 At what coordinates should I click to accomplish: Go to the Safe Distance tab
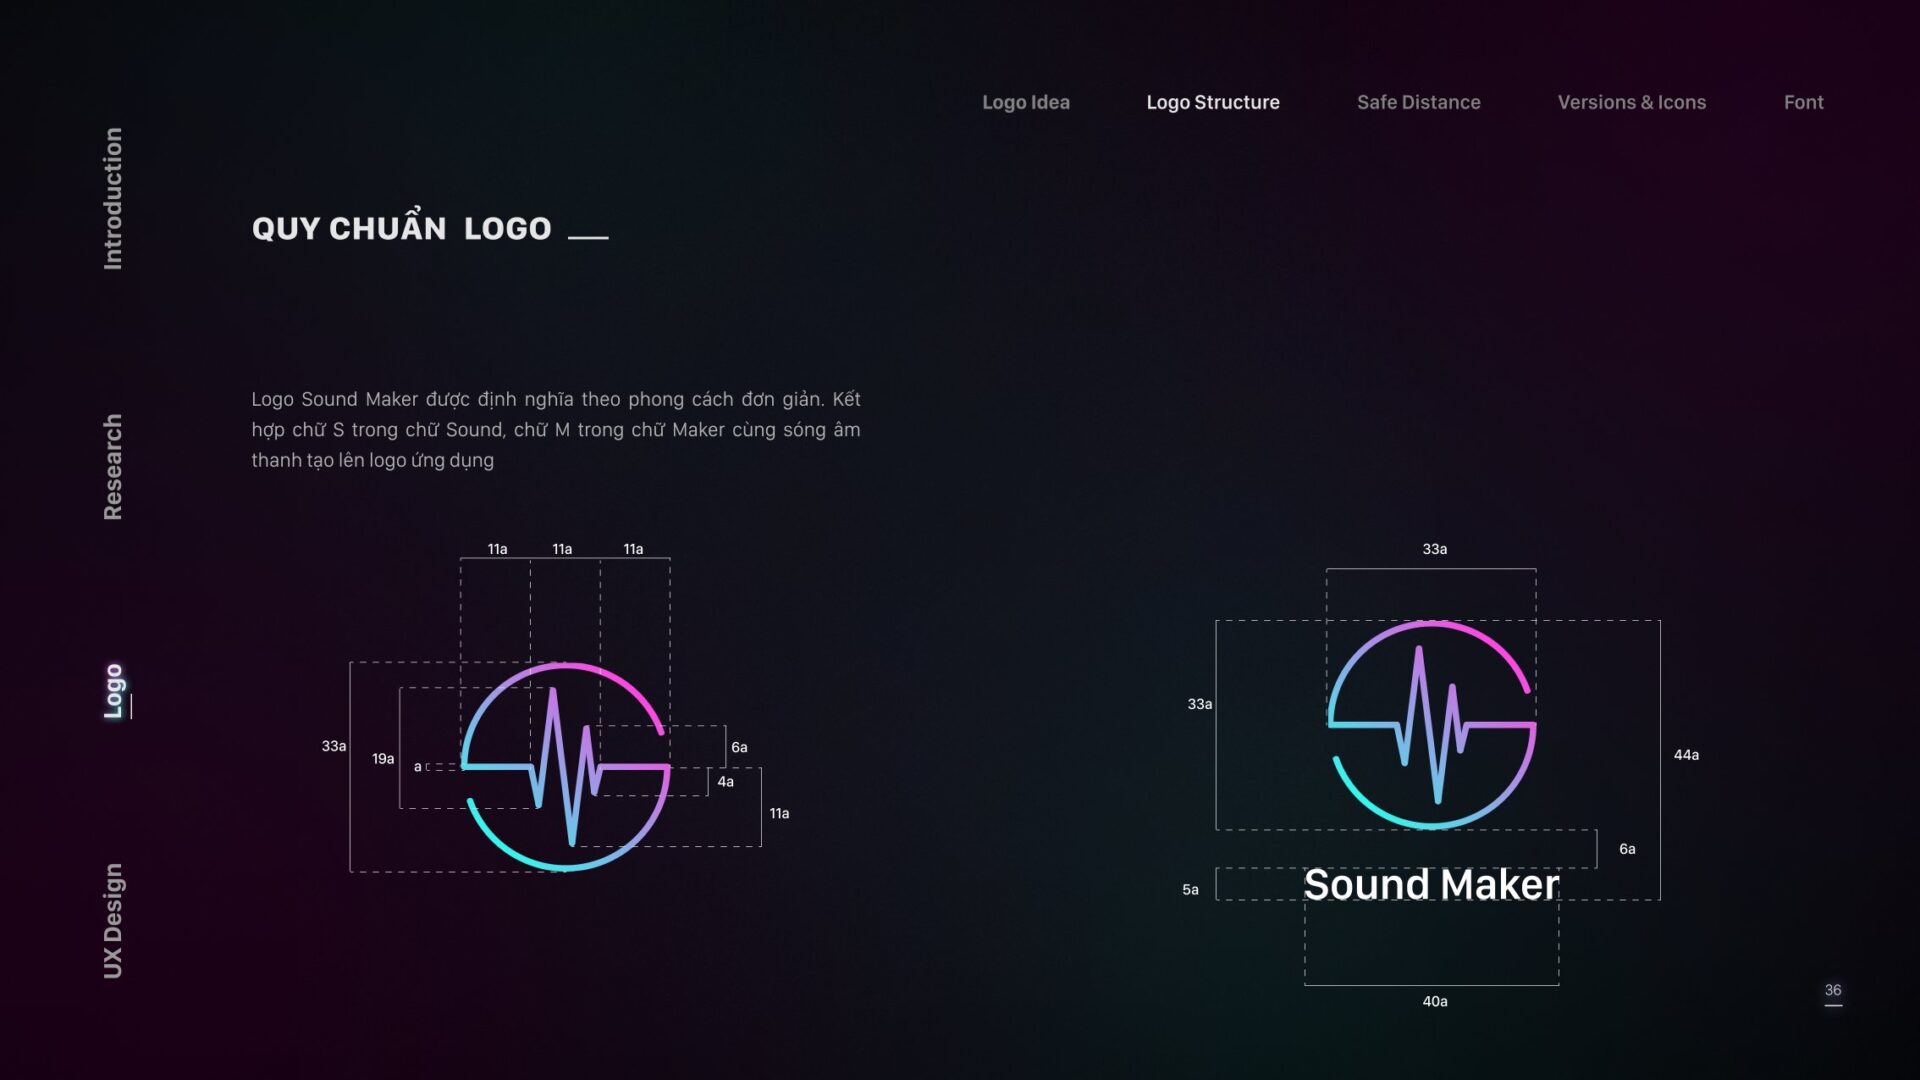coord(1418,102)
